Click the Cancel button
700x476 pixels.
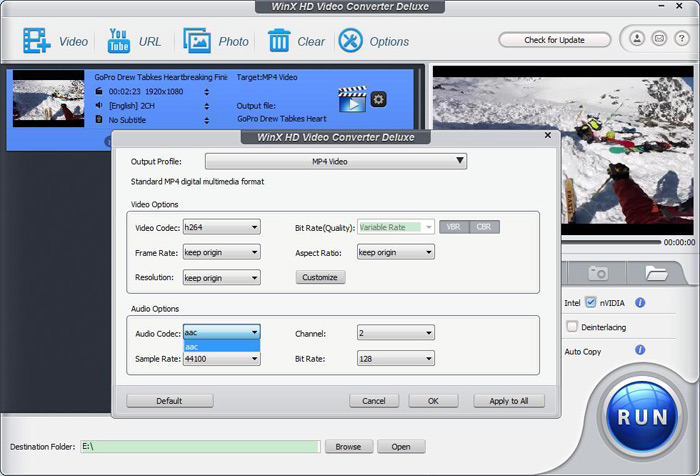[x=374, y=401]
